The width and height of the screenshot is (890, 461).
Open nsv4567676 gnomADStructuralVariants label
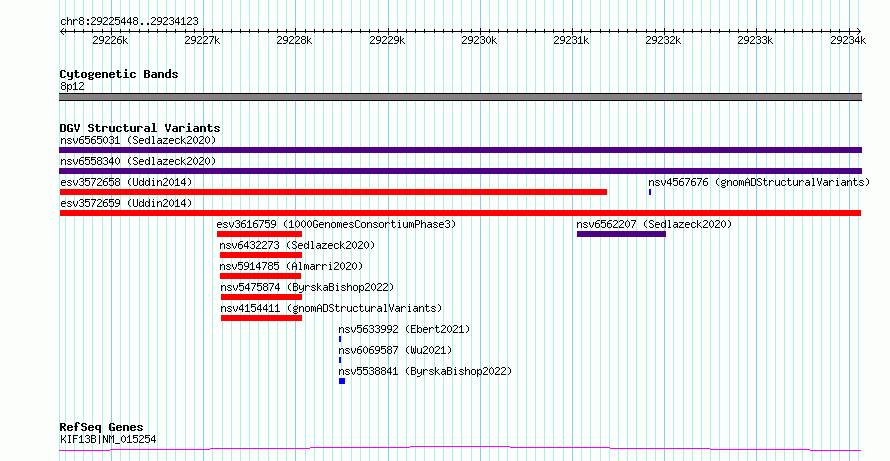pos(759,182)
